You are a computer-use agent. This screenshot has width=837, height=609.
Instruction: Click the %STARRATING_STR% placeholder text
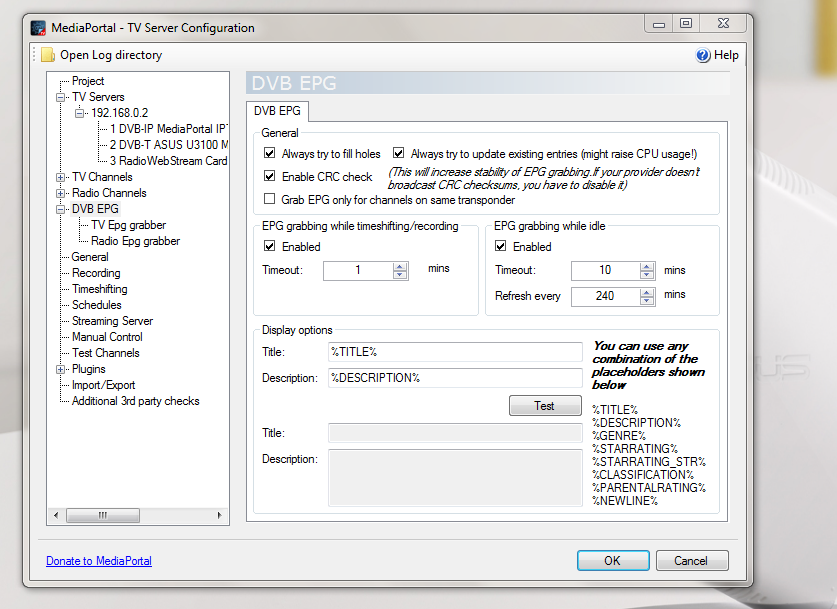click(x=649, y=462)
